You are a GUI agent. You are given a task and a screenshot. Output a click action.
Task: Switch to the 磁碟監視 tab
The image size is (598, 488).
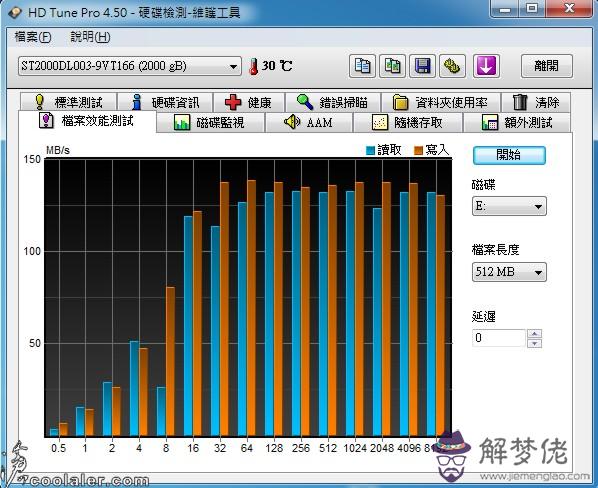coord(210,122)
